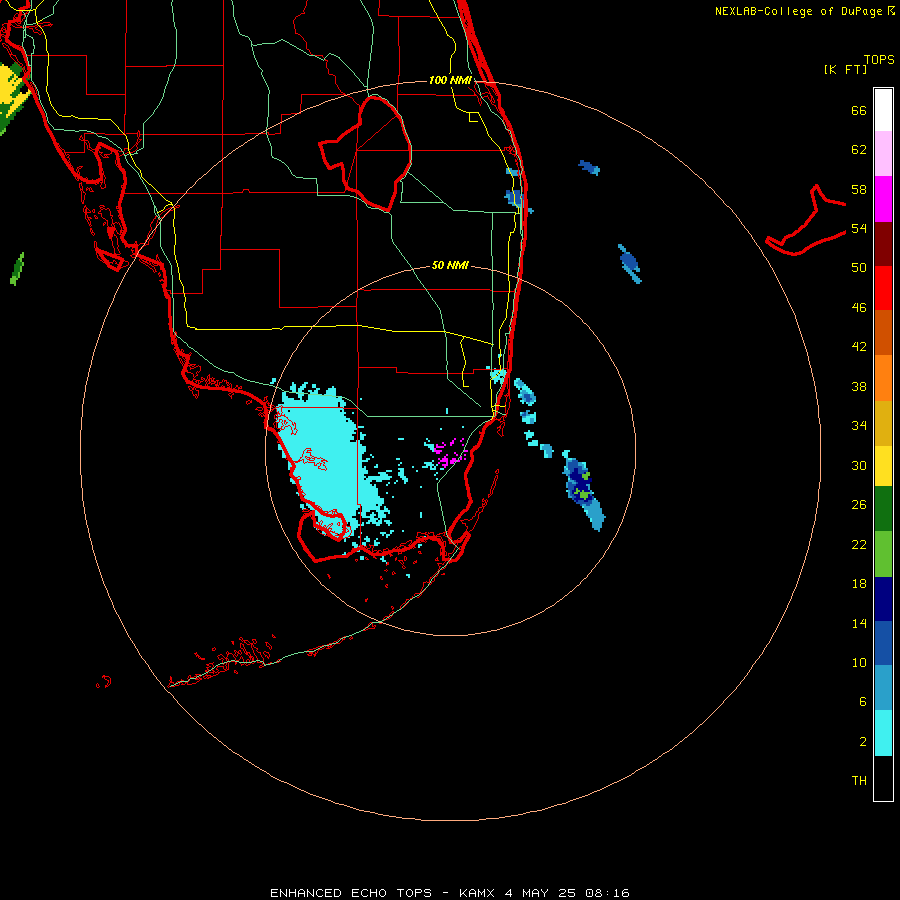Click the 30 legend value label
The width and height of the screenshot is (900, 900).
tap(859, 465)
